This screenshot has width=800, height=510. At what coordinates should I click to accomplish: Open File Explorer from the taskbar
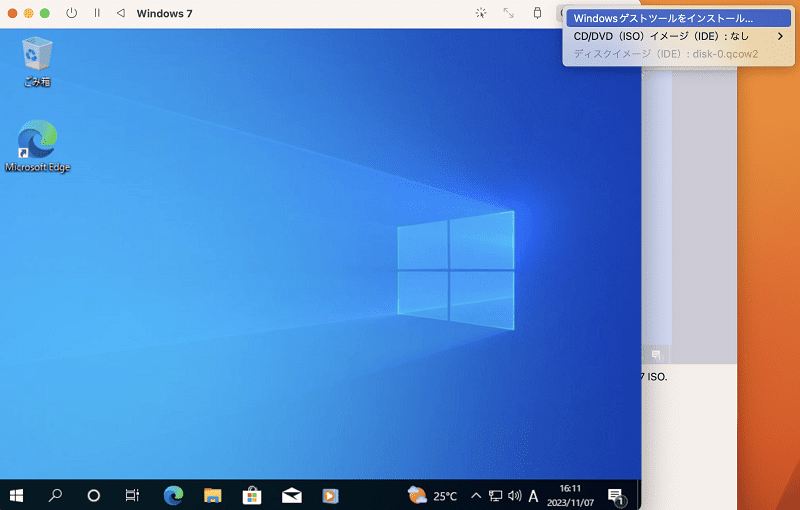[213, 495]
